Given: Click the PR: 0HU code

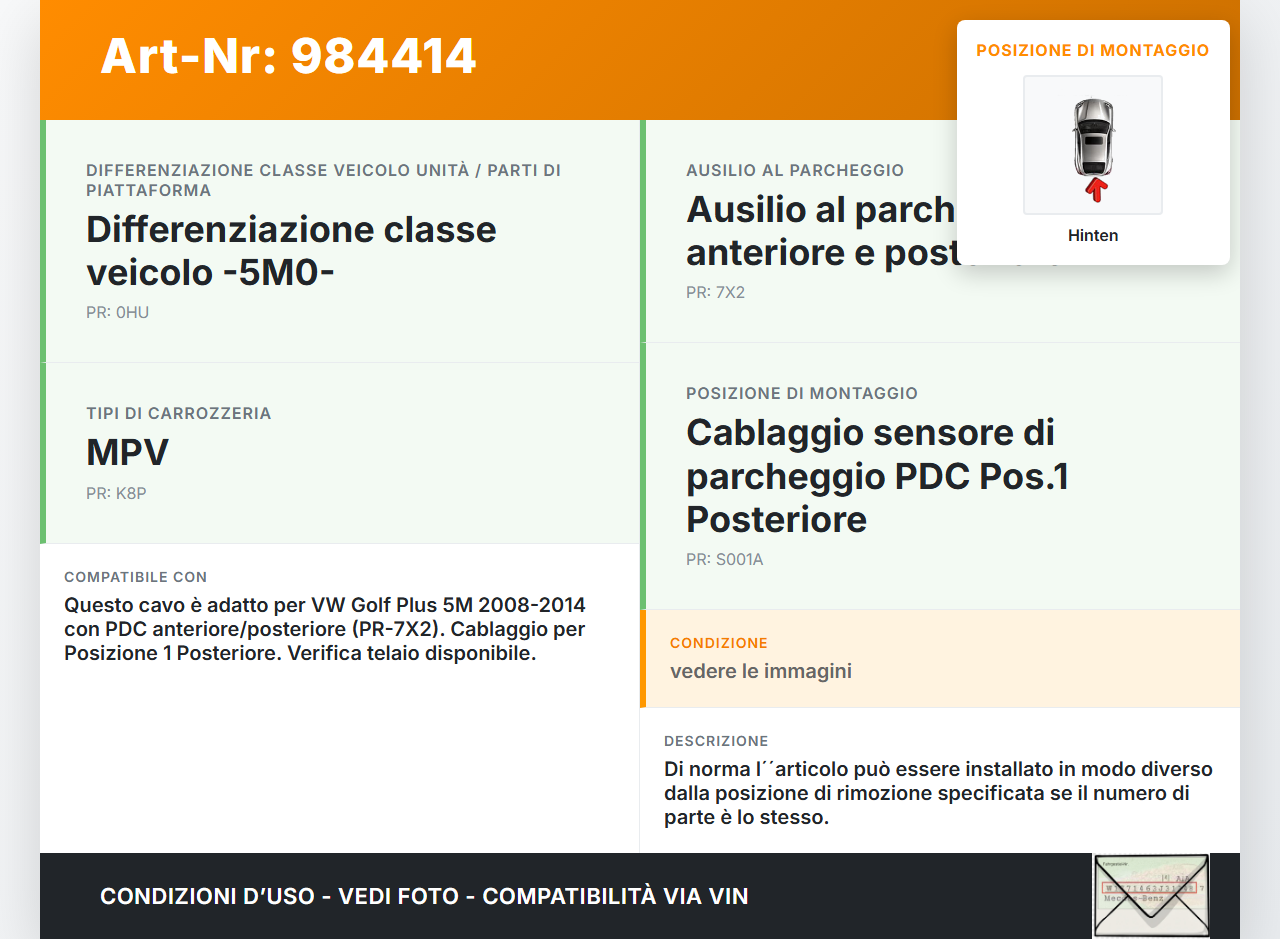Looking at the screenshot, I should click(x=117, y=312).
